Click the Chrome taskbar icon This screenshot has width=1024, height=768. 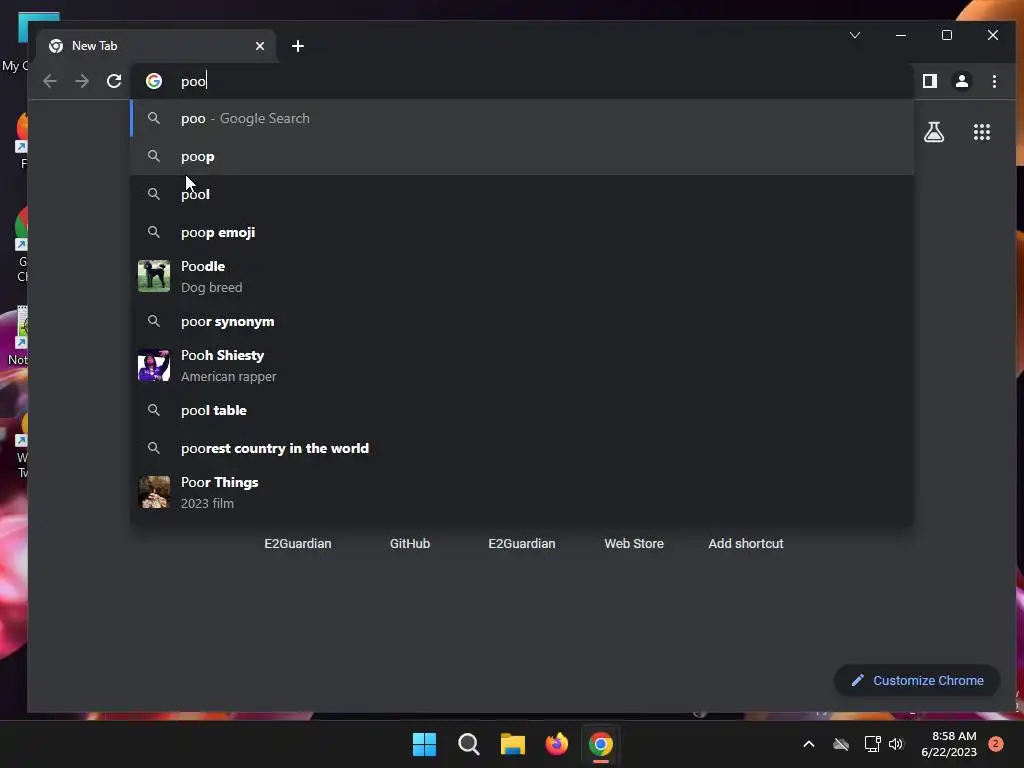coord(601,744)
